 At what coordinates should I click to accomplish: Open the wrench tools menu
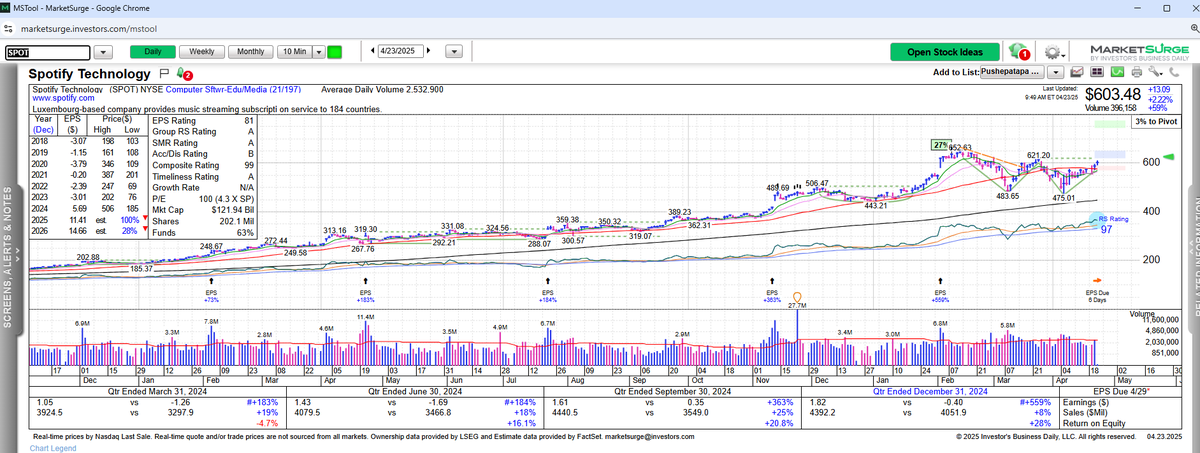click(1154, 73)
